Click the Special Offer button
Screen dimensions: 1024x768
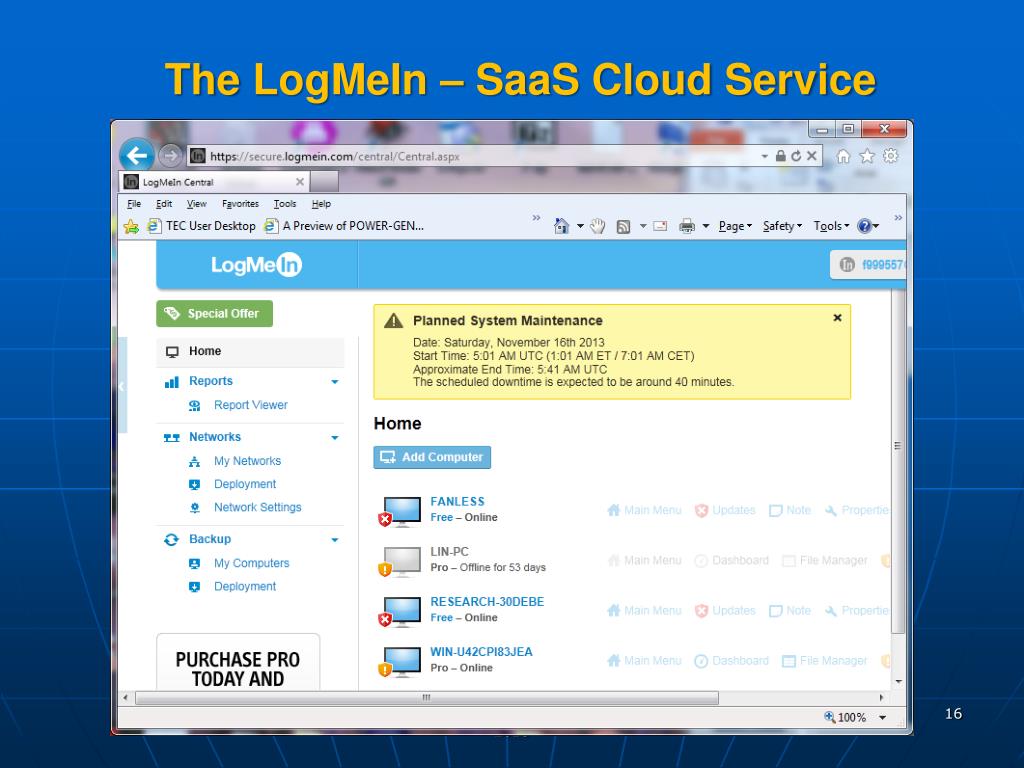tap(214, 313)
